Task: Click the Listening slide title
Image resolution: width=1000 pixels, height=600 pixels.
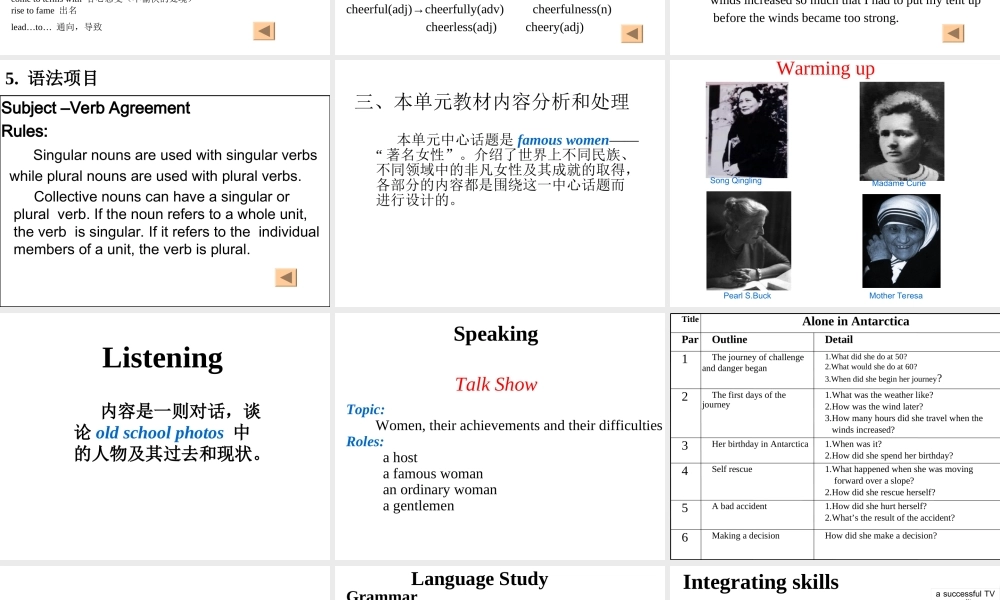Action: click(163, 358)
